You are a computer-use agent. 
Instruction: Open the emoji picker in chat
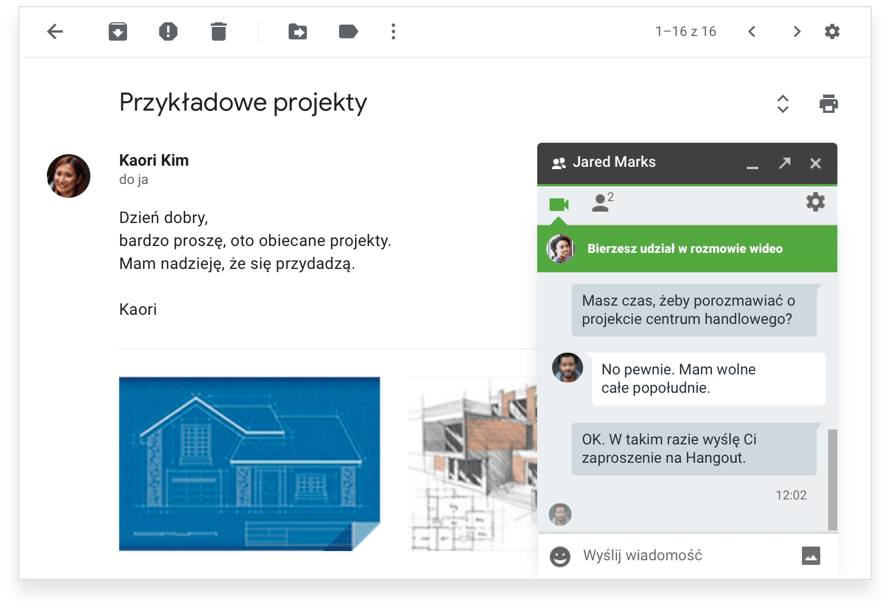pos(560,556)
